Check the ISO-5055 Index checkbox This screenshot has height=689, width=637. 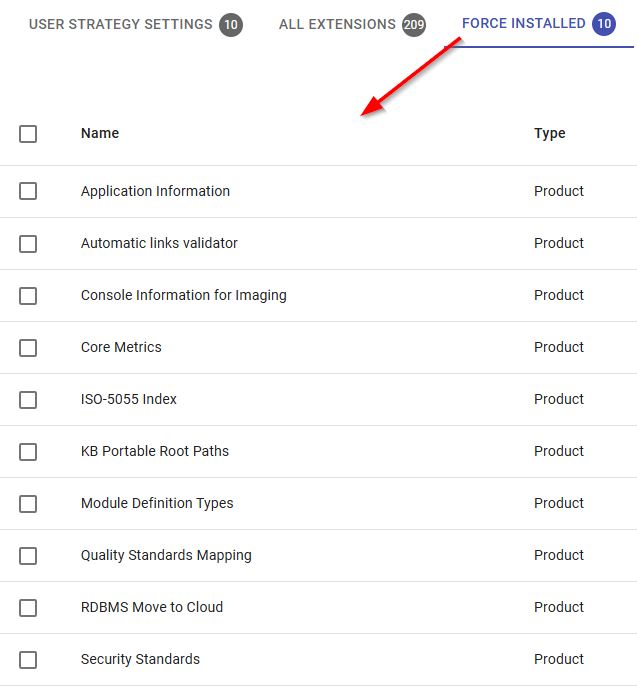[x=28, y=399]
